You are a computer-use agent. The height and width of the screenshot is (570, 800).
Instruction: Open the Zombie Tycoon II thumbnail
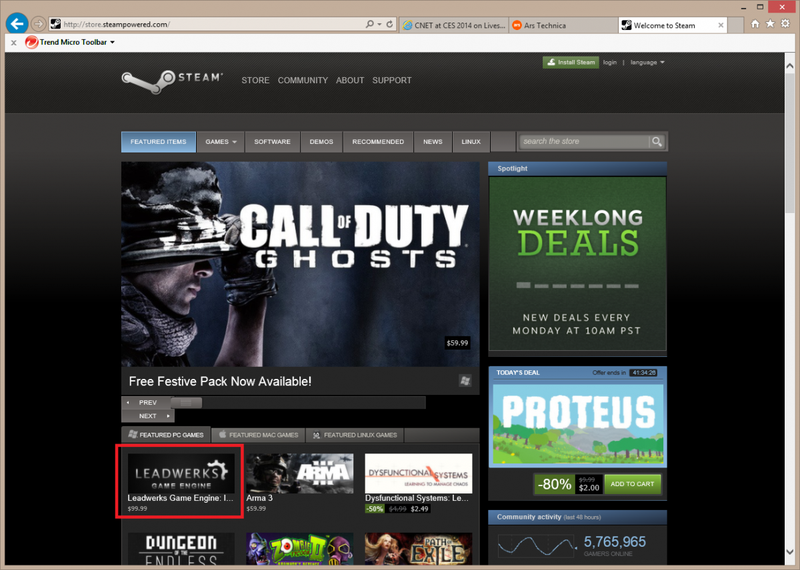click(x=299, y=549)
